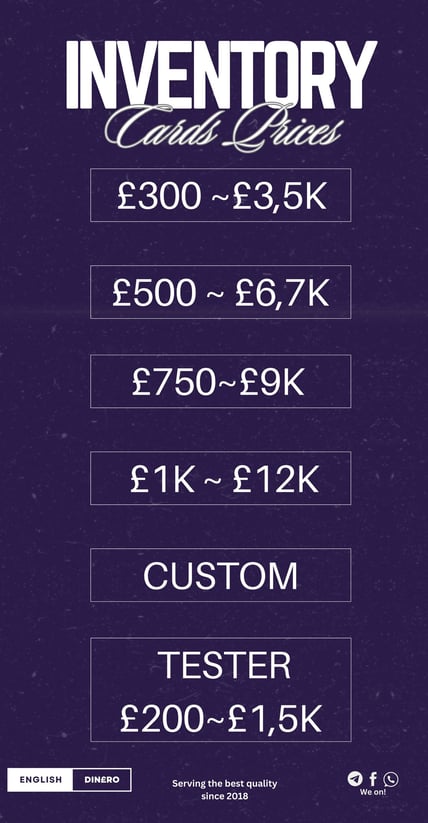The image size is (428, 823).
Task: Select the £1K ~ £12K price box
Action: pos(221,478)
